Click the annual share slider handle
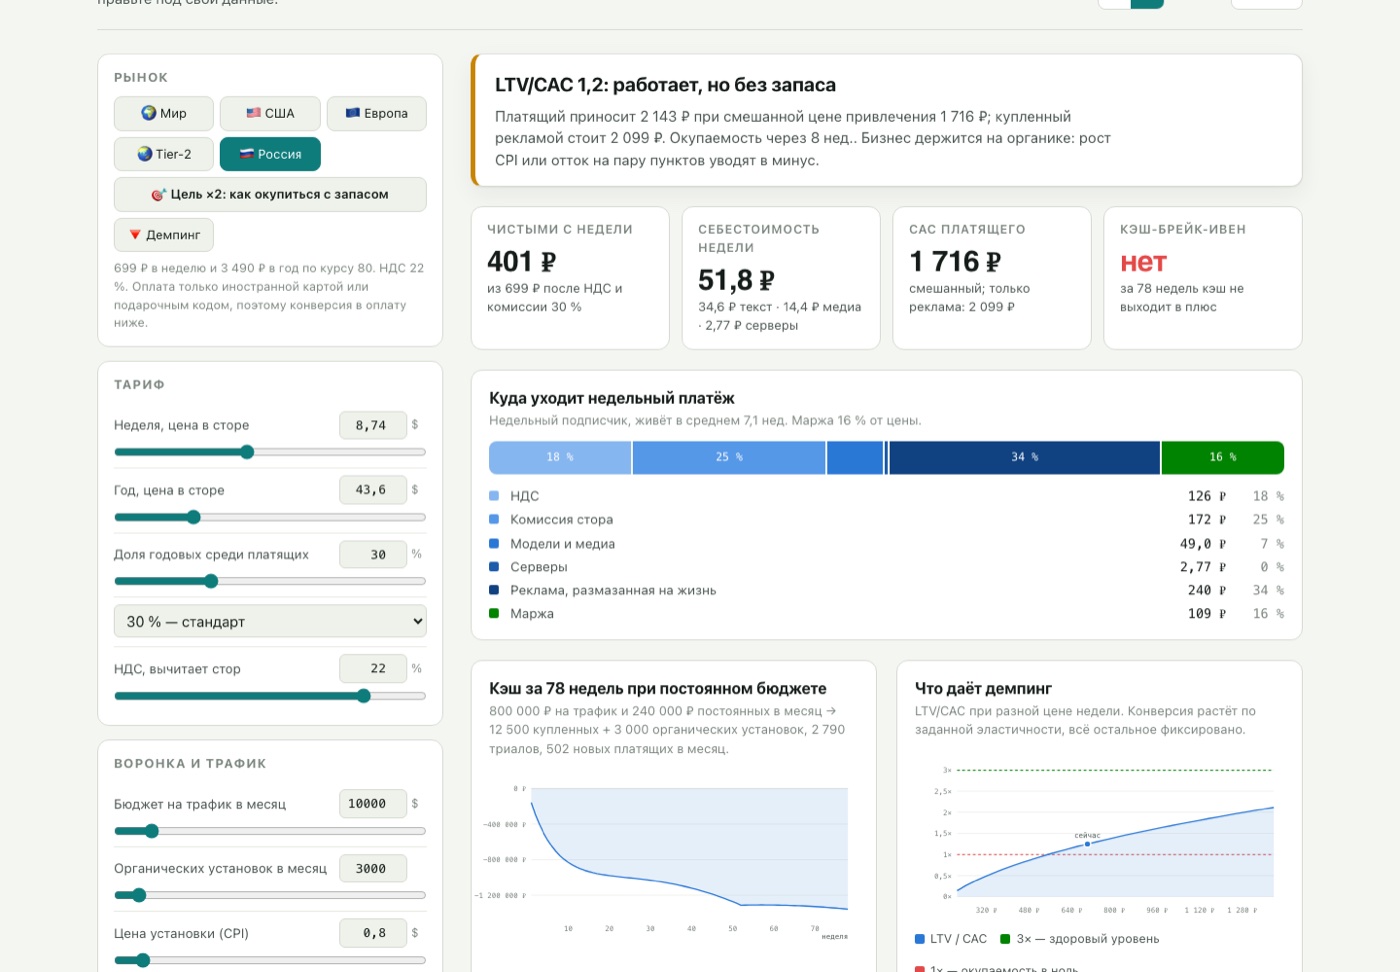1400x972 pixels. [x=211, y=581]
